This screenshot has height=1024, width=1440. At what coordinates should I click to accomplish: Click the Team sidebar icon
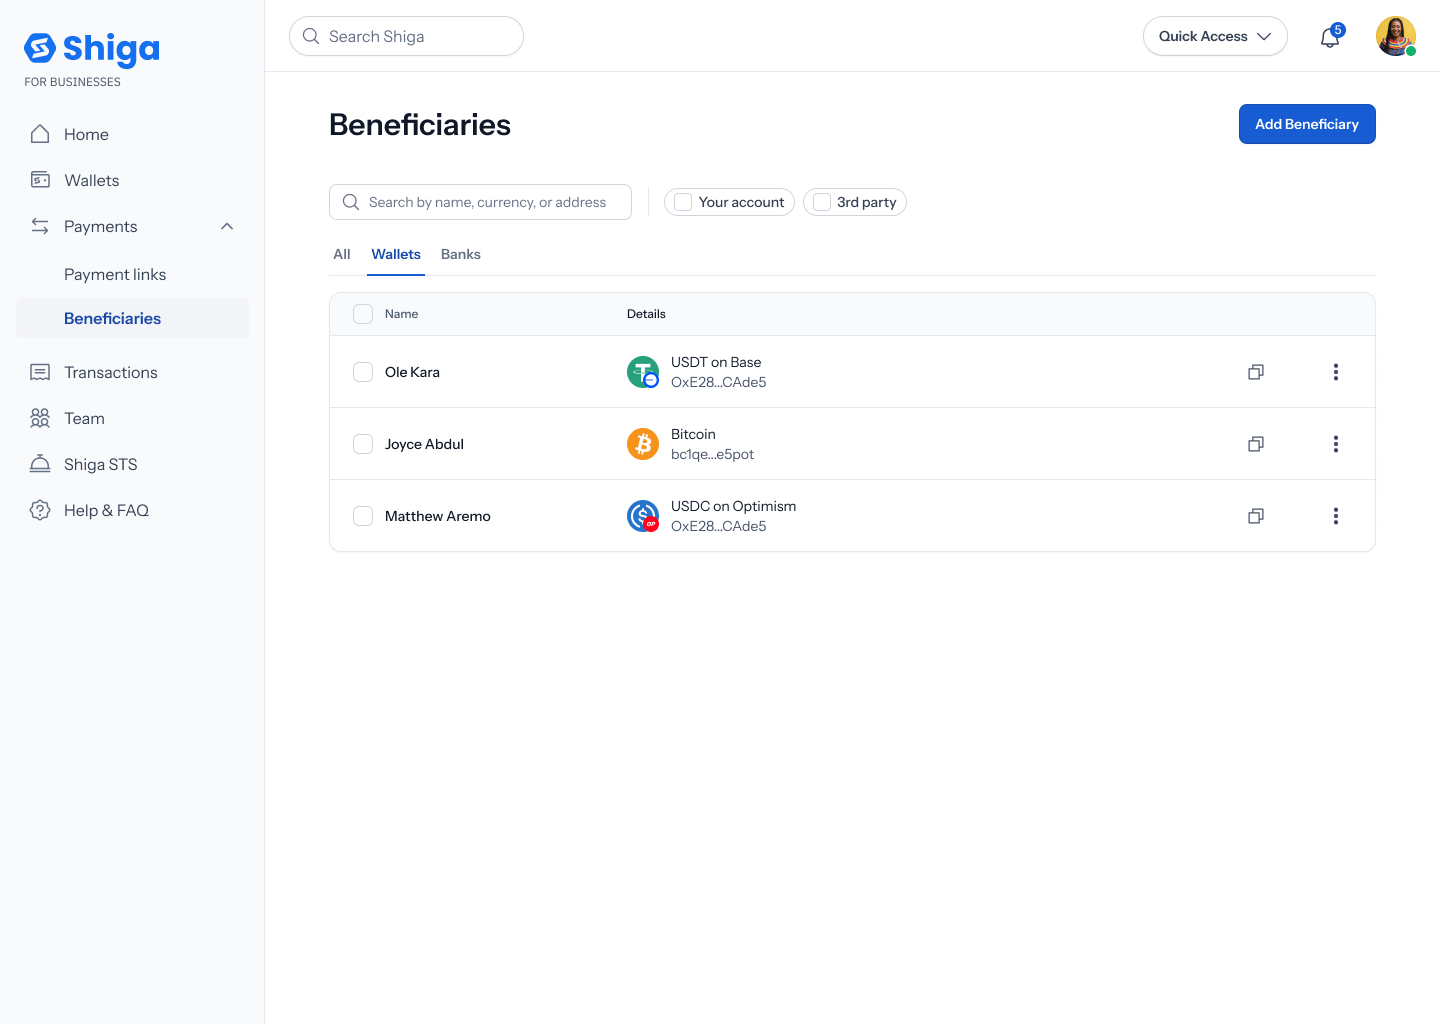coord(40,418)
